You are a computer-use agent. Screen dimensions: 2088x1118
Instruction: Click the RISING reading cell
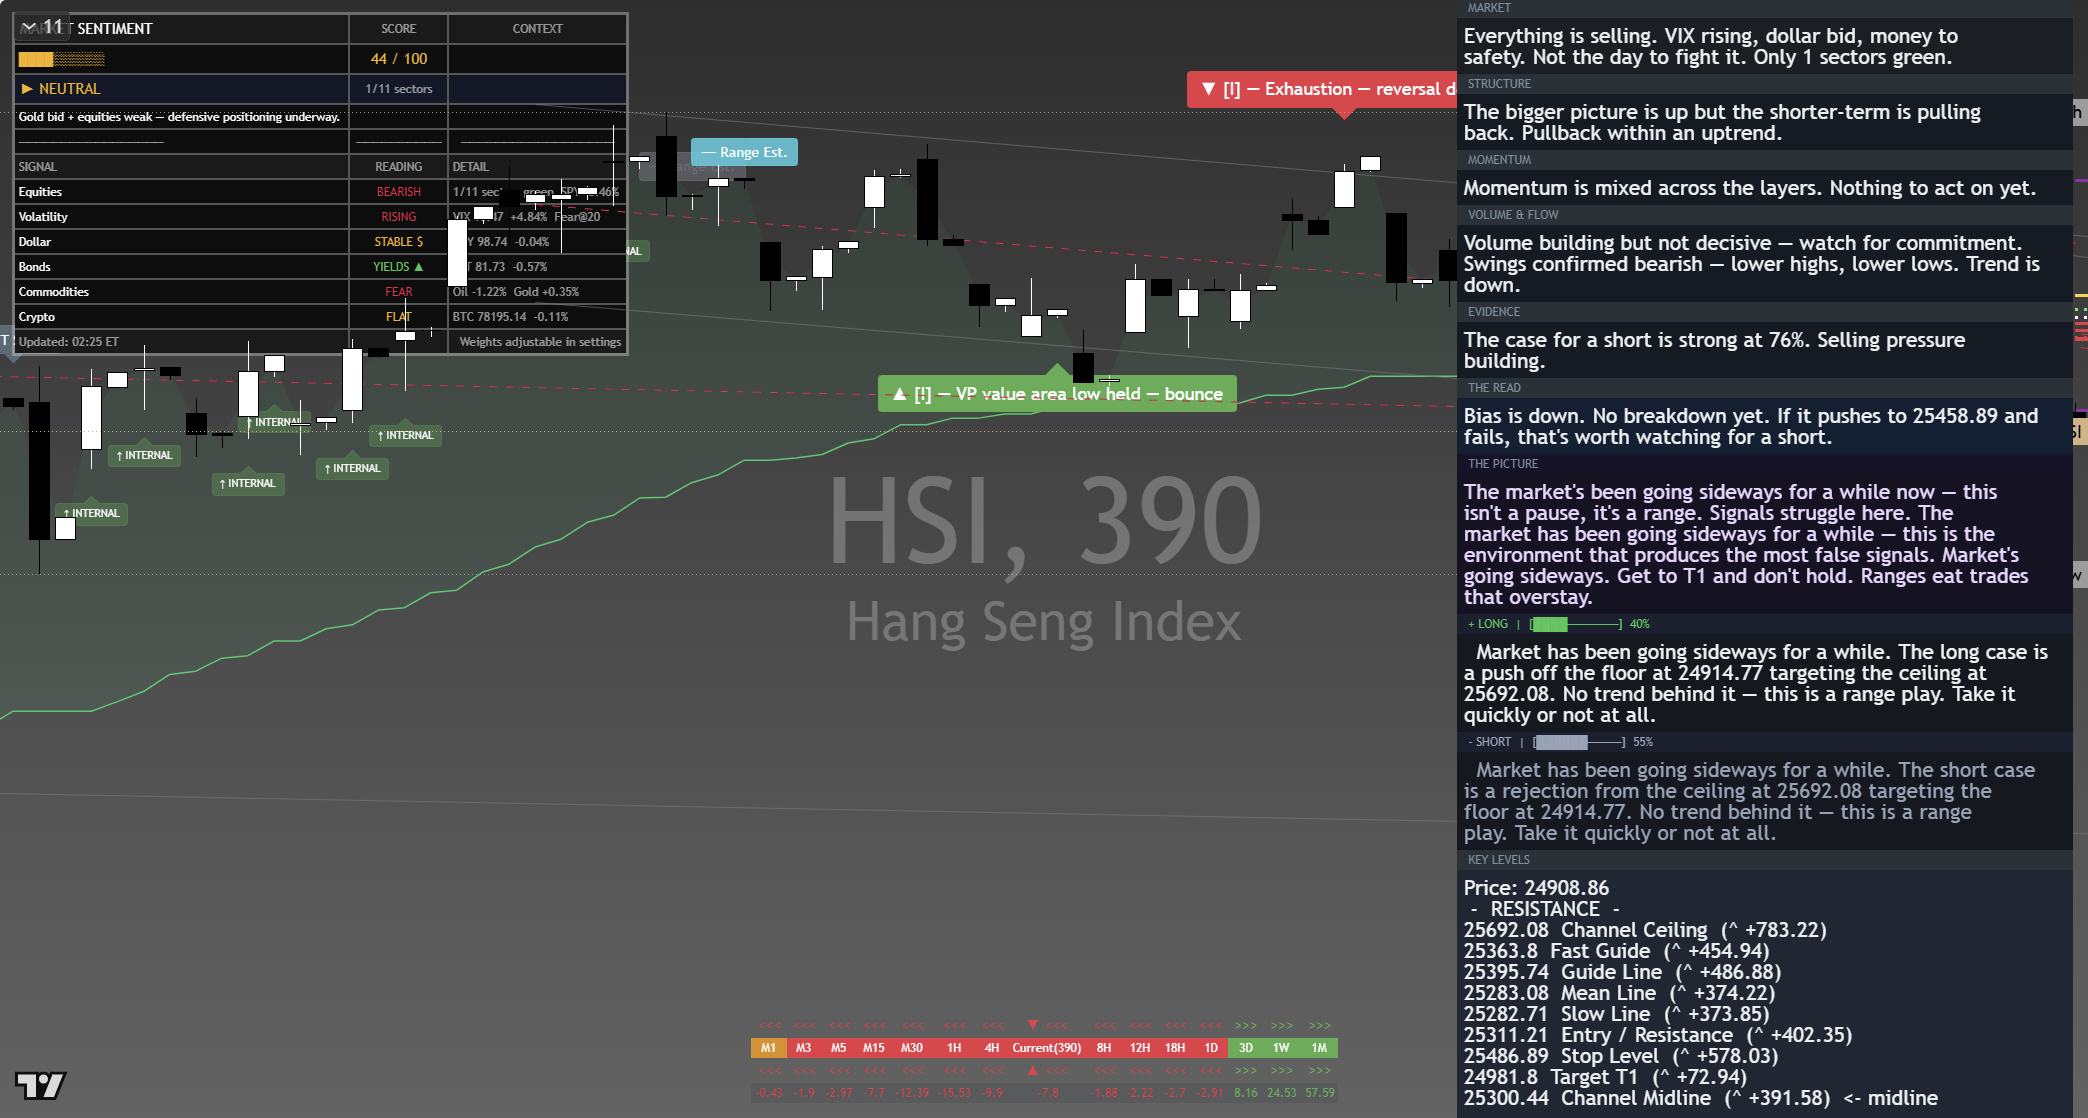coord(398,217)
